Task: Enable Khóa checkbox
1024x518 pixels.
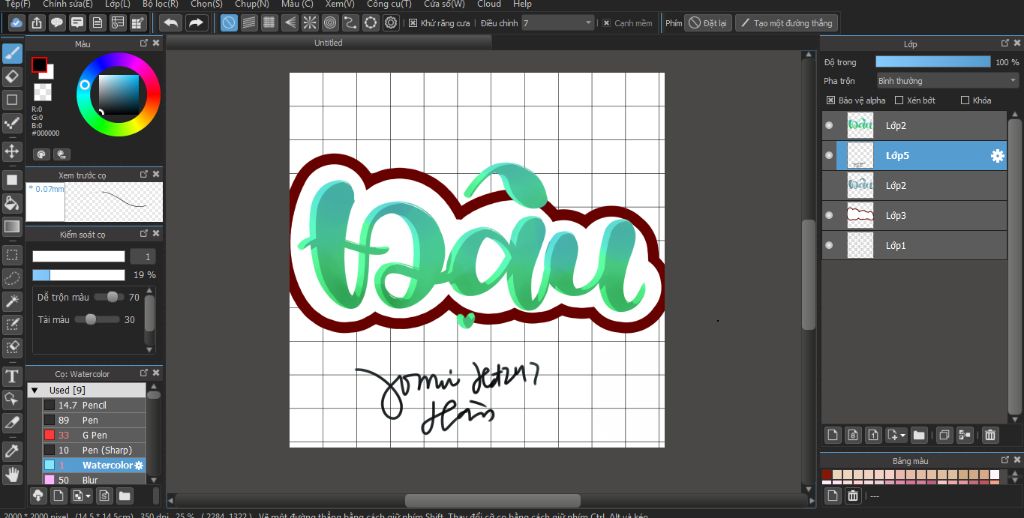Action: coord(965,101)
